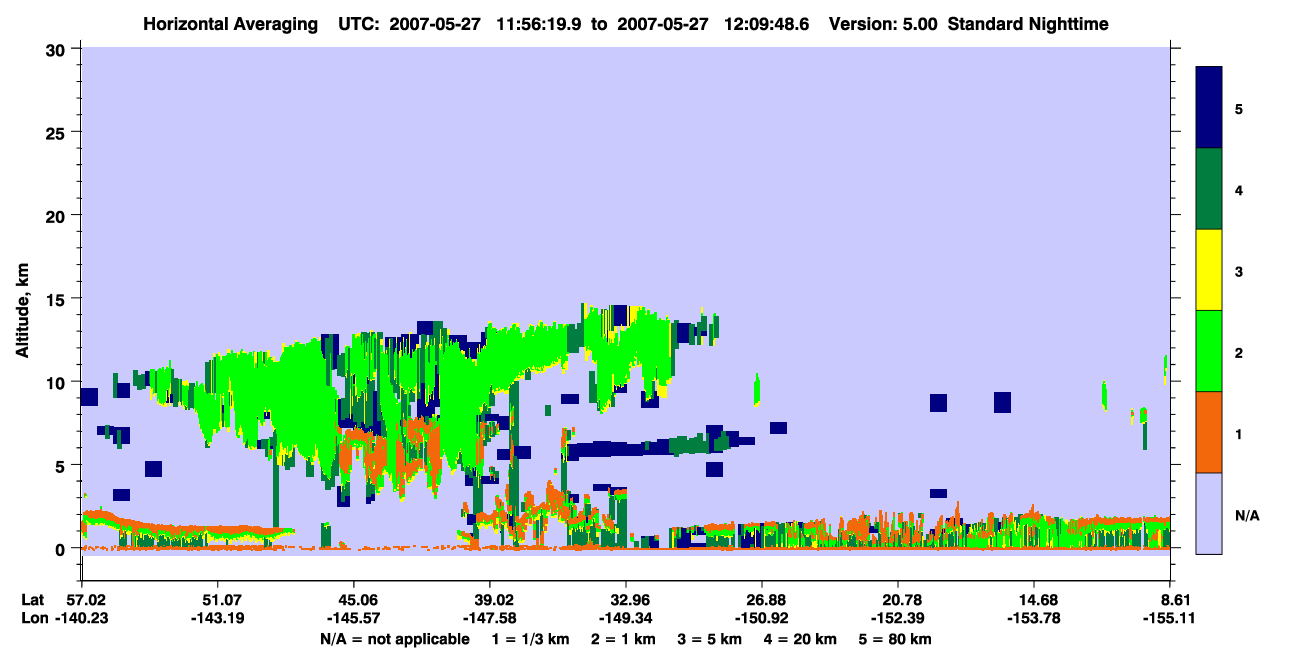Click the 'N/A = not applicable' legend note
This screenshot has height=667, width=1300.
click(395, 639)
